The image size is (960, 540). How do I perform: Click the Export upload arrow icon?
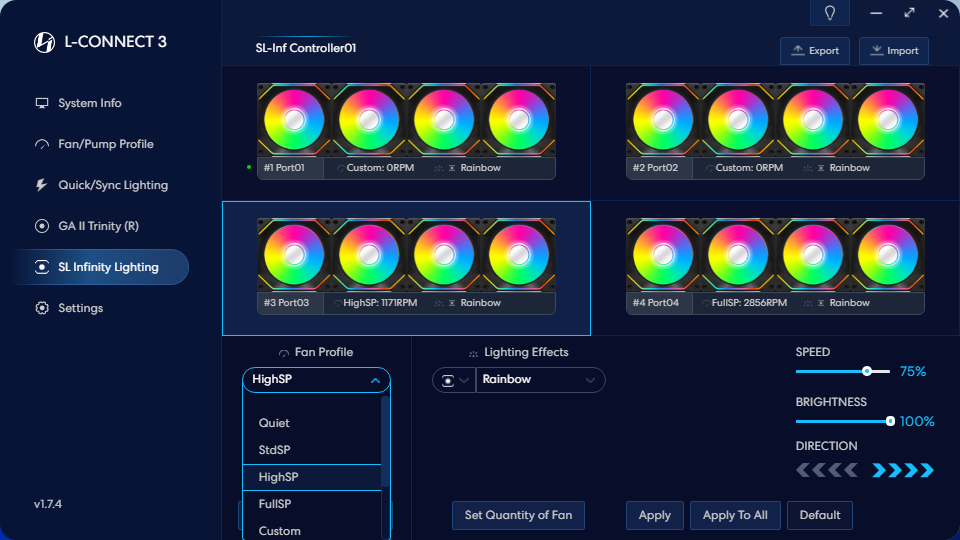(x=798, y=50)
